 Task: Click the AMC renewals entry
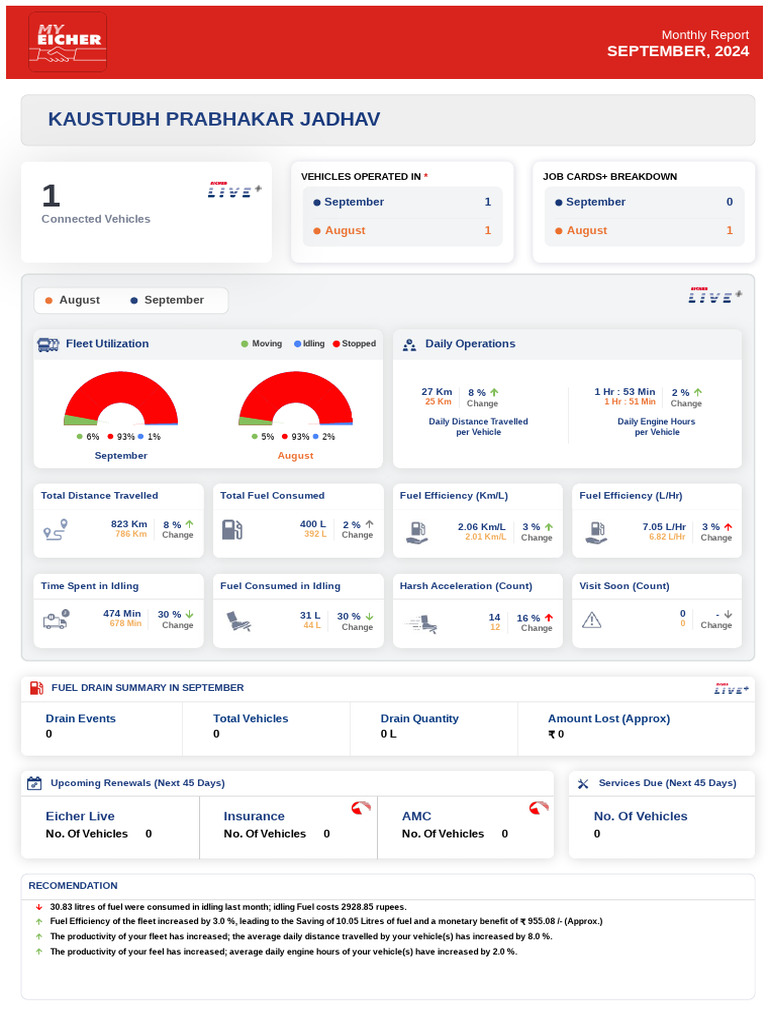466,826
